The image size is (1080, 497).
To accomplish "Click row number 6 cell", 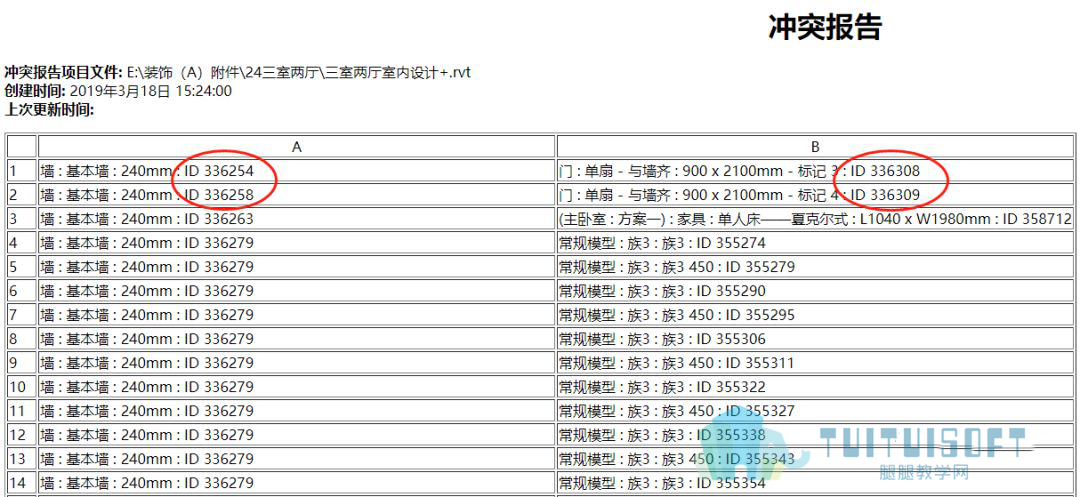I will pos(21,290).
